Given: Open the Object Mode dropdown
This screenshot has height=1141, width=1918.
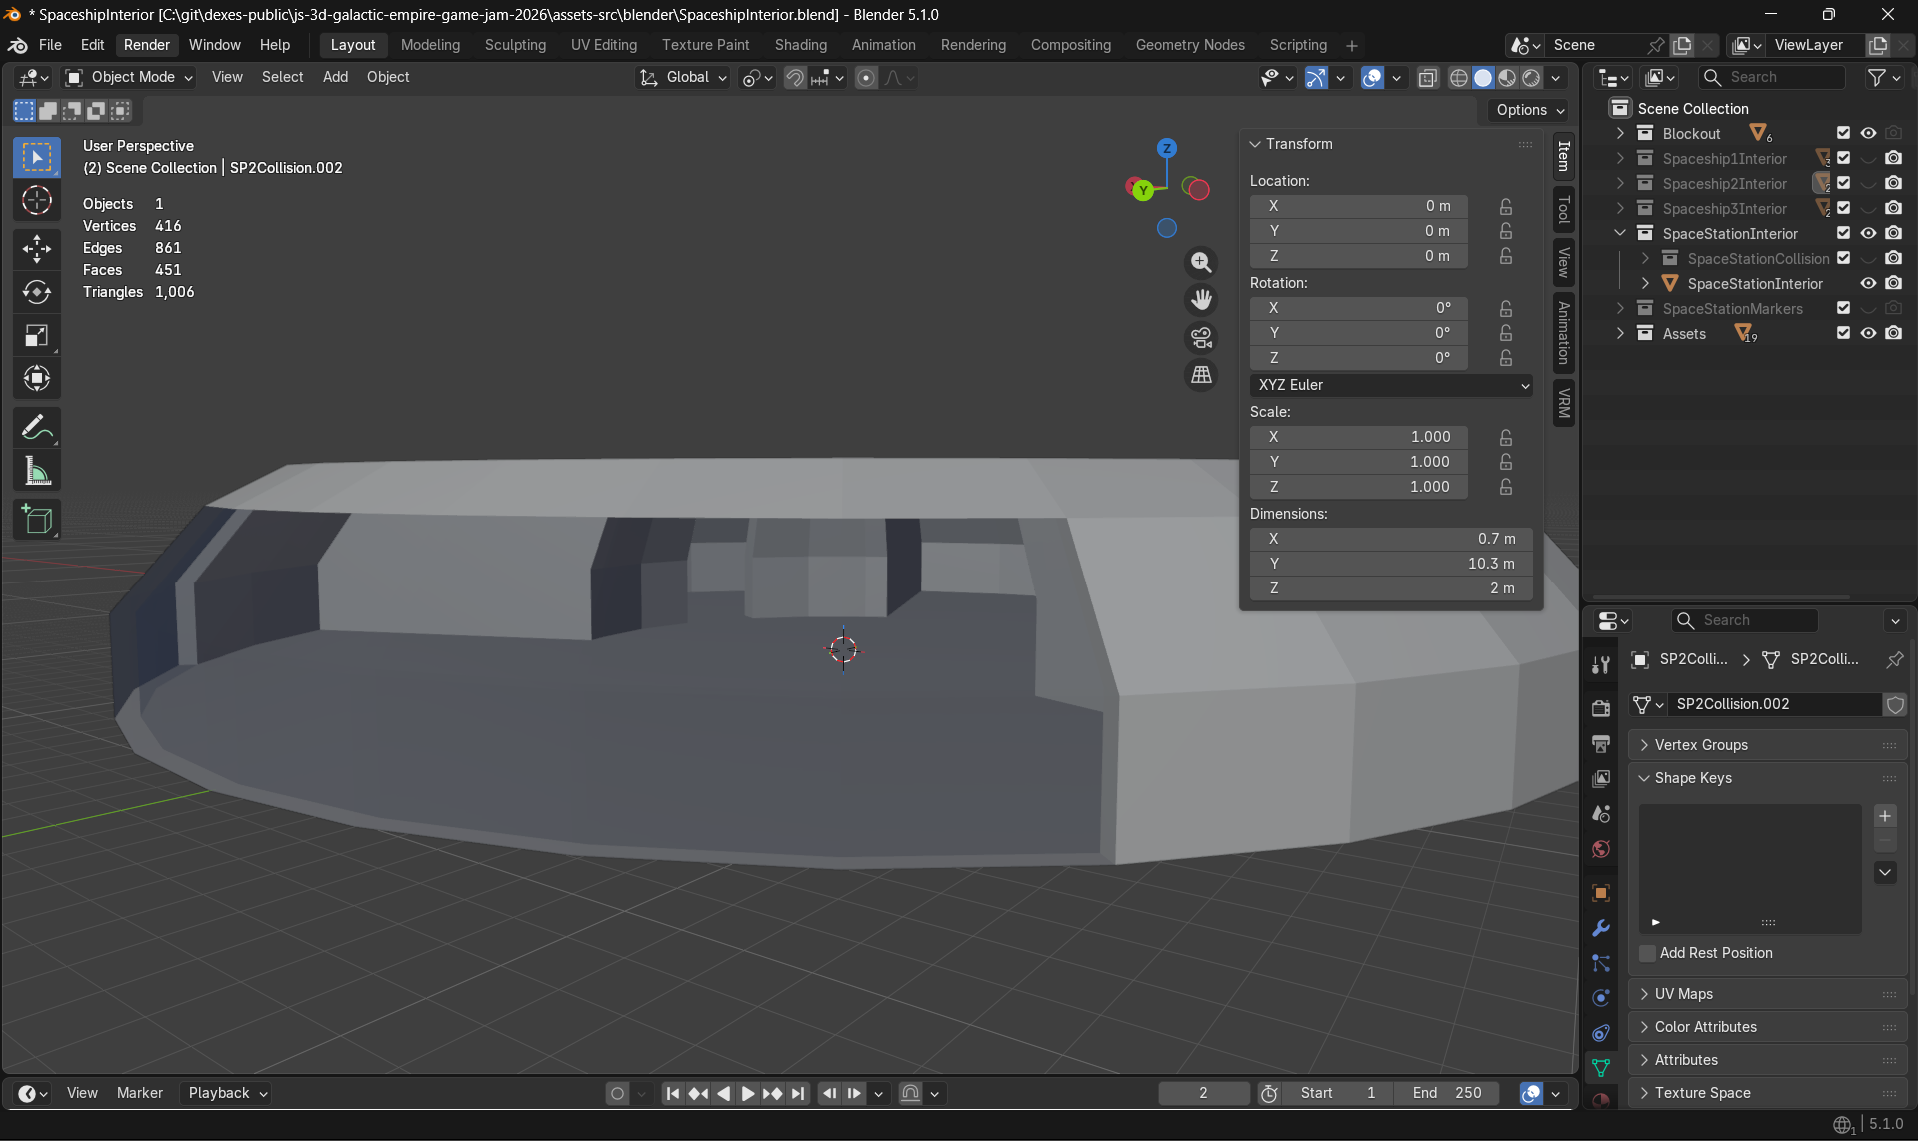Looking at the screenshot, I should (x=127, y=77).
